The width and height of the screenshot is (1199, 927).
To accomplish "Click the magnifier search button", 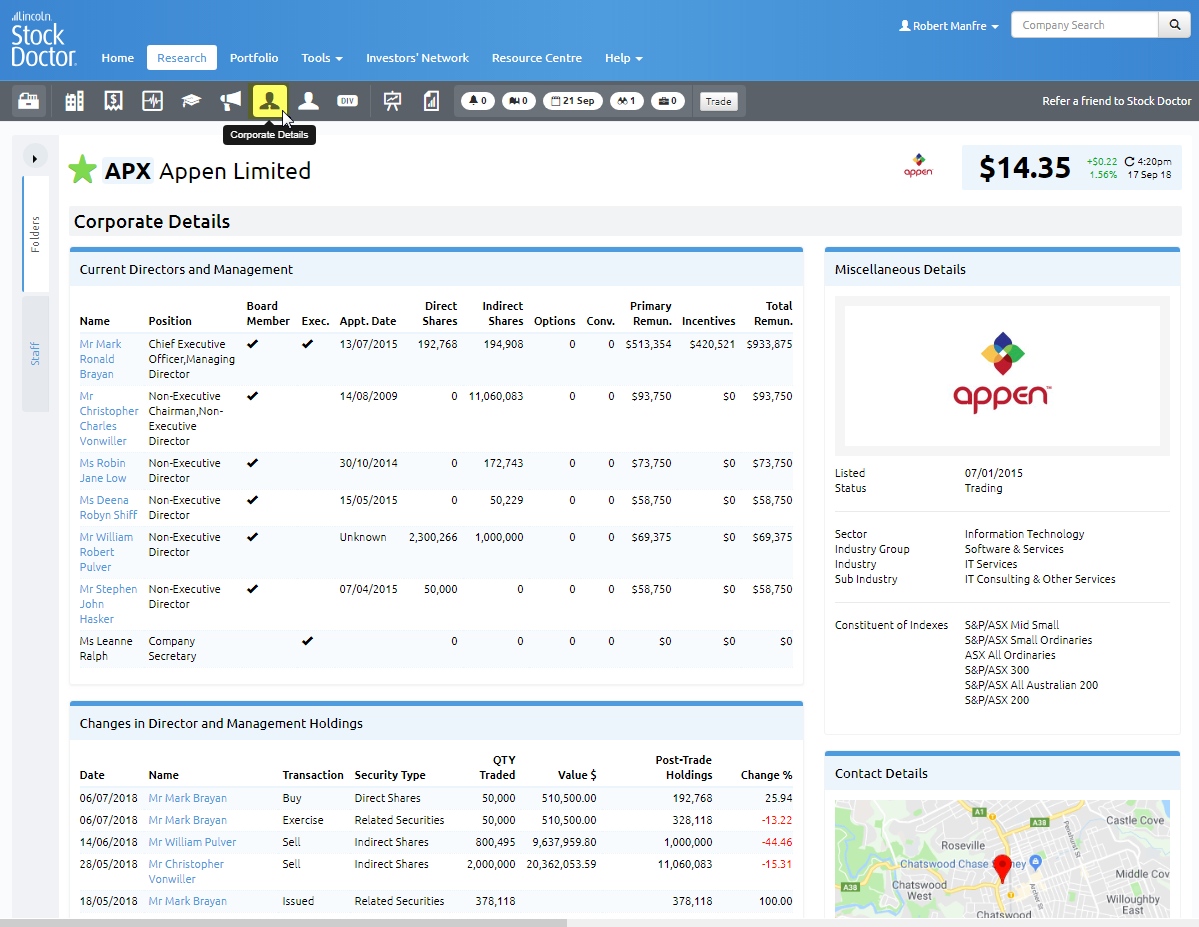I will pyautogui.click(x=1175, y=25).
